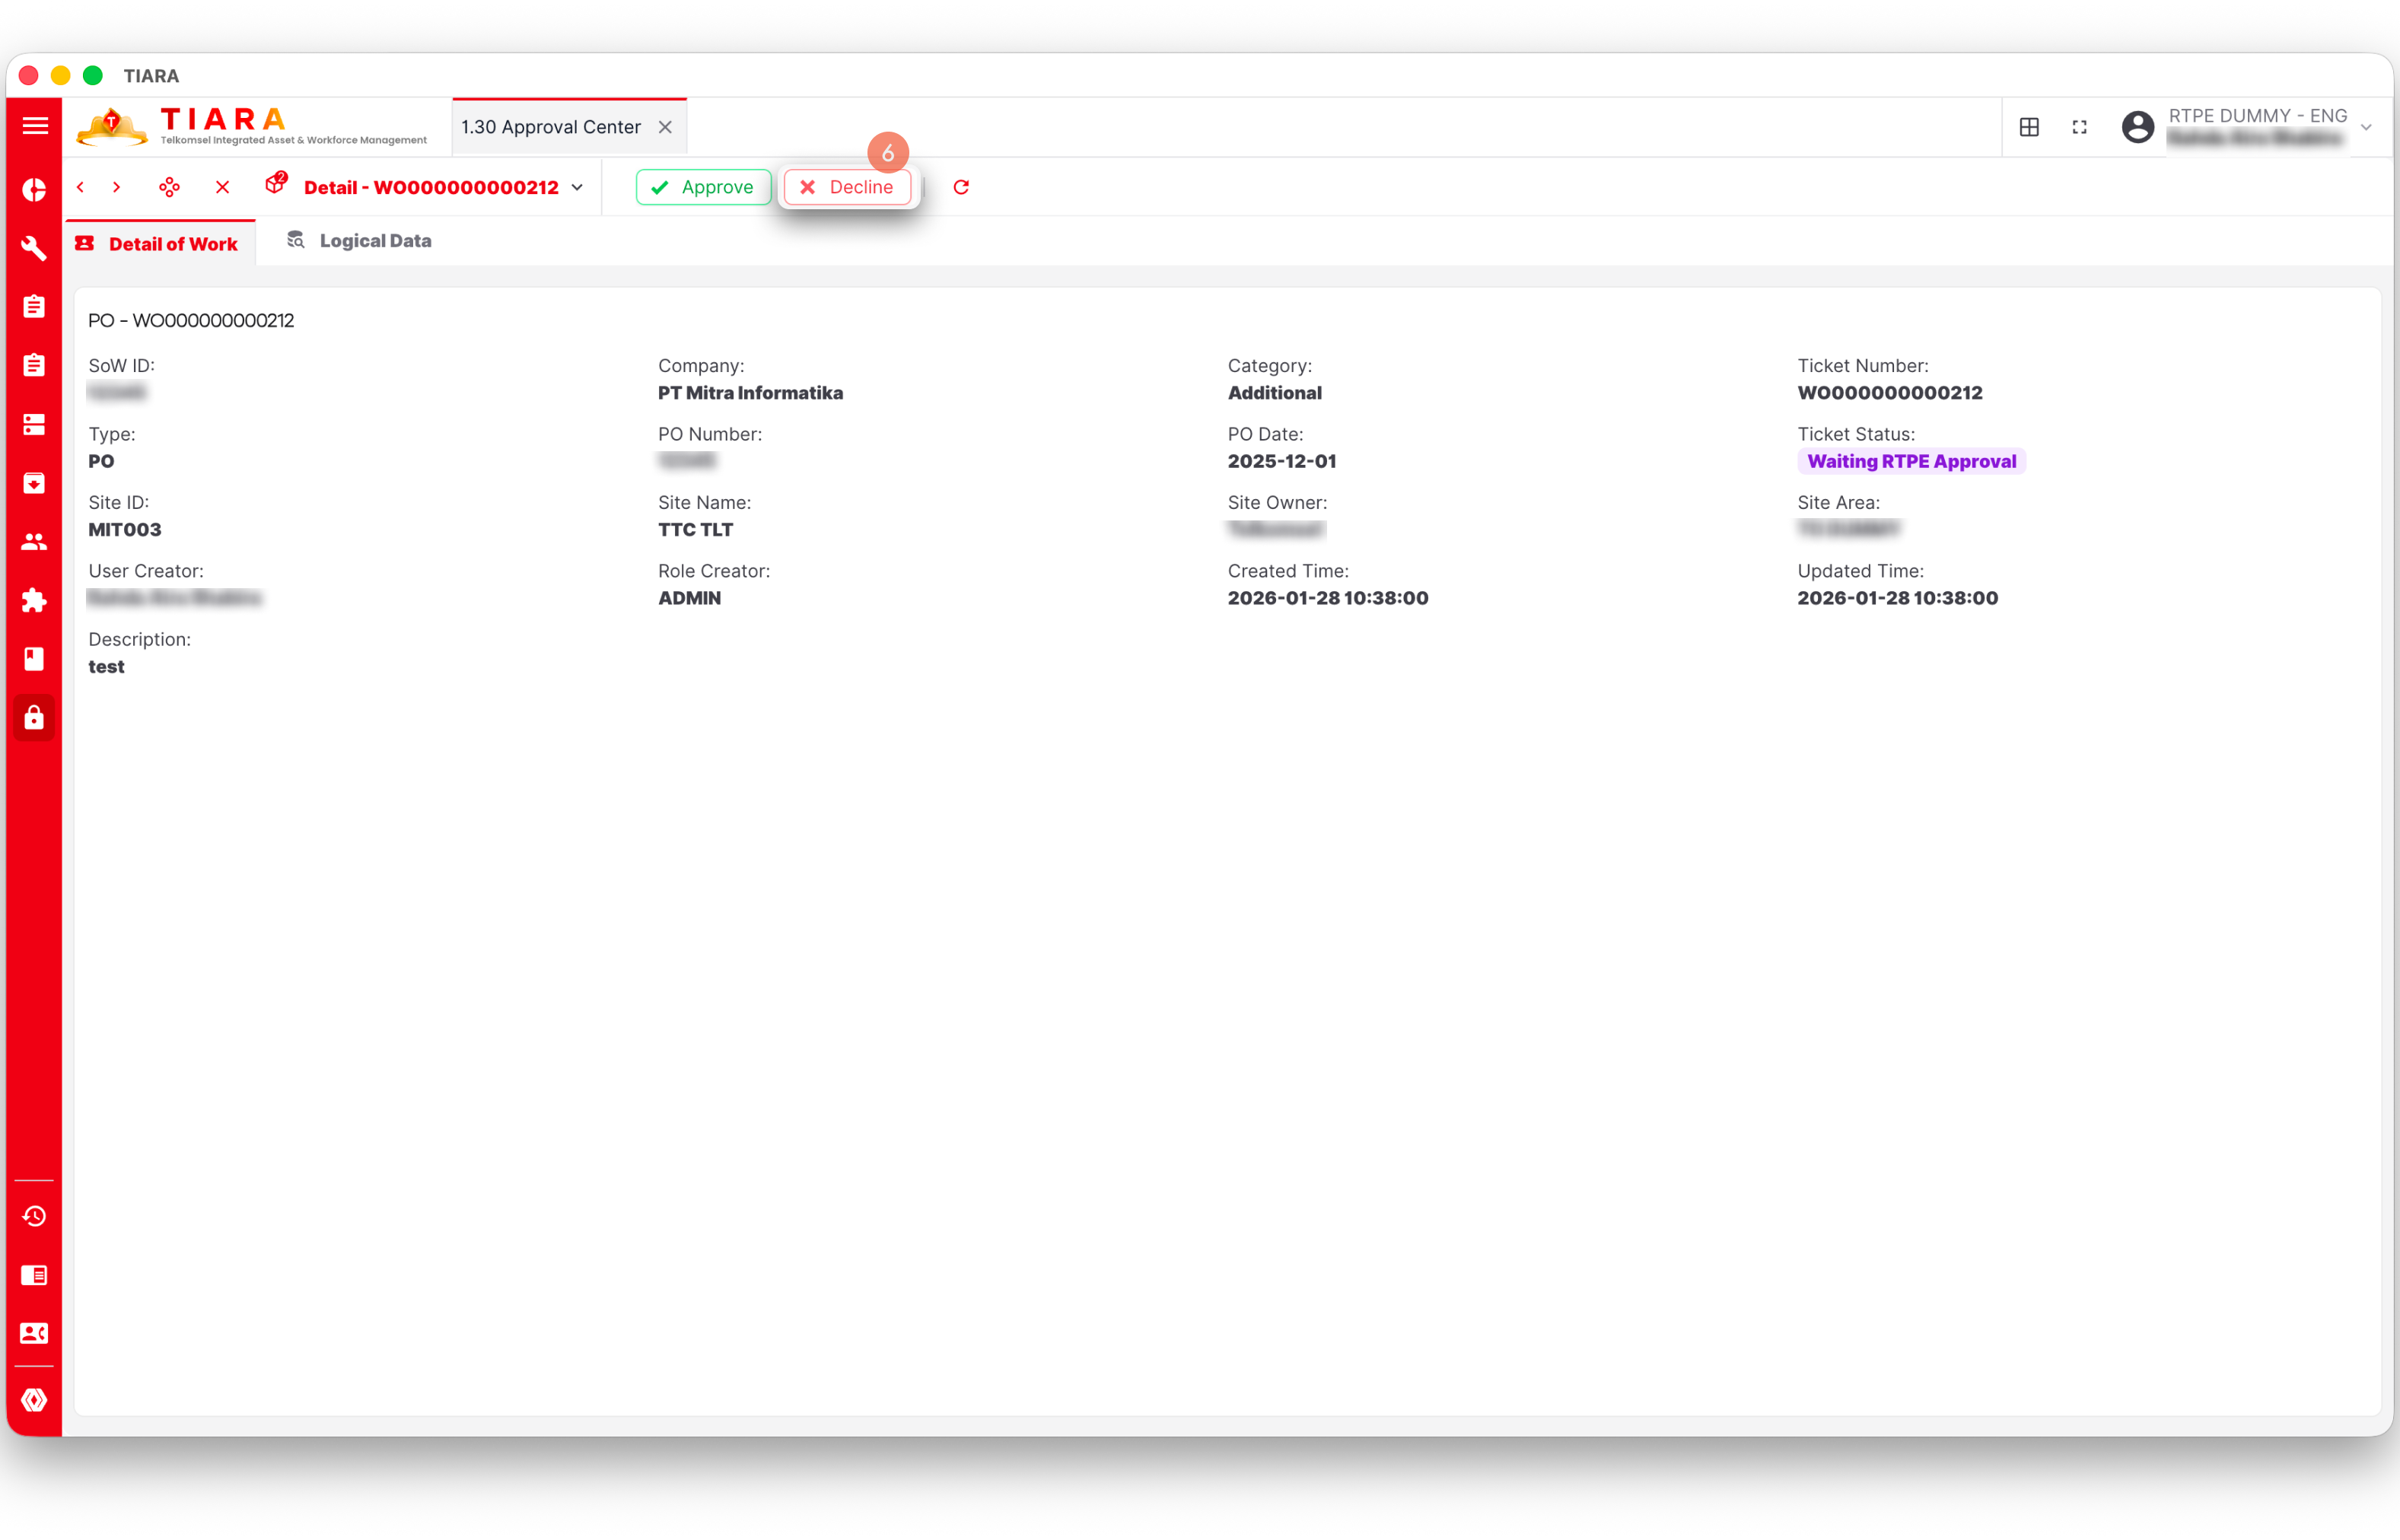Click the refresh icon beside Decline

coord(961,187)
